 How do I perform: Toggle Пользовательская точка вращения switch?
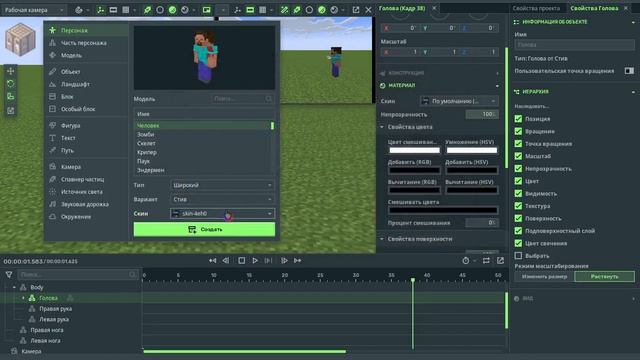pos(629,71)
